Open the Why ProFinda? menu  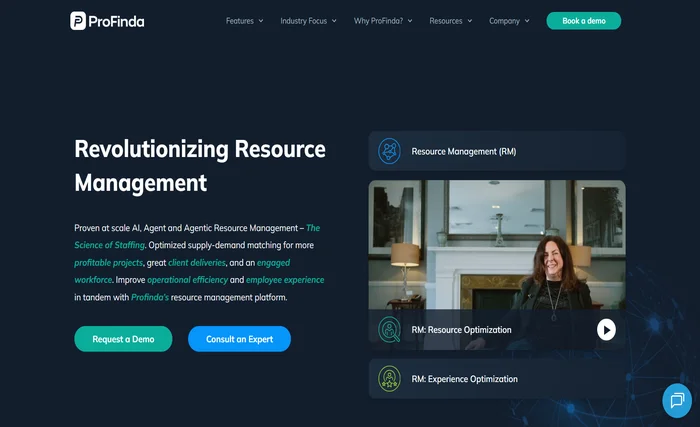pos(378,21)
